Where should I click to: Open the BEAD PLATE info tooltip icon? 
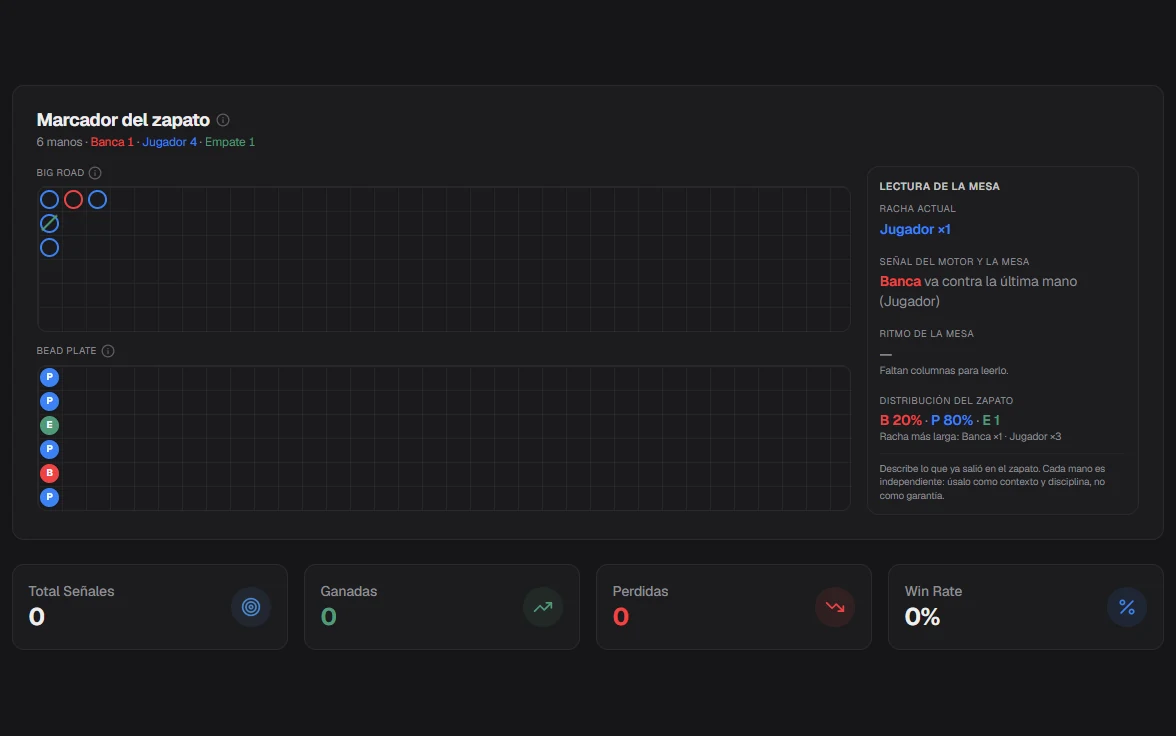(108, 351)
